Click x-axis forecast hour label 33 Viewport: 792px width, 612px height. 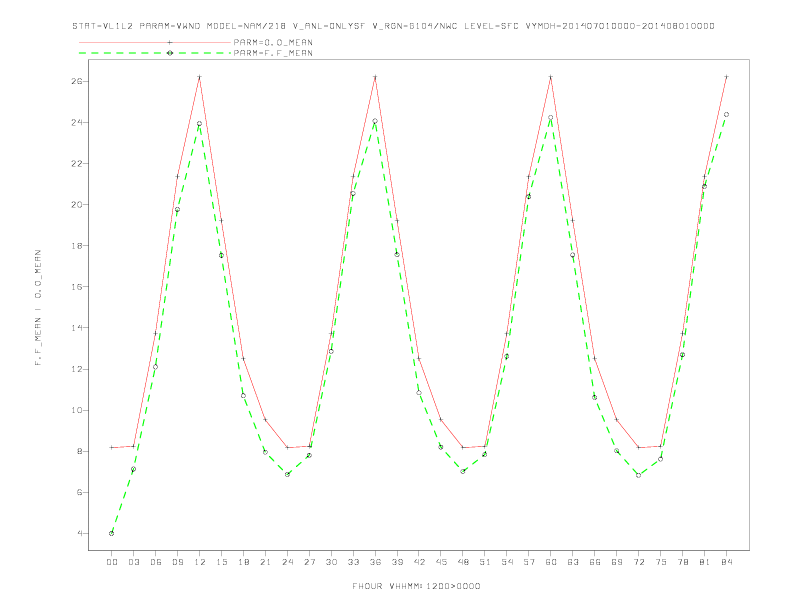[353, 562]
